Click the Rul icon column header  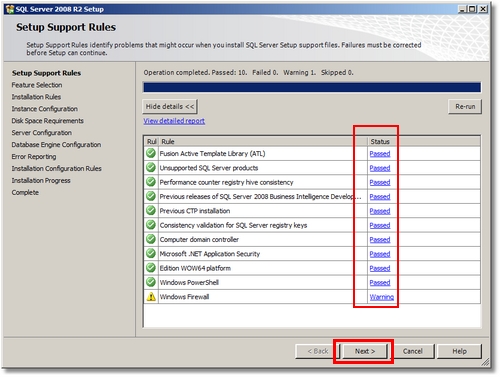(151, 142)
